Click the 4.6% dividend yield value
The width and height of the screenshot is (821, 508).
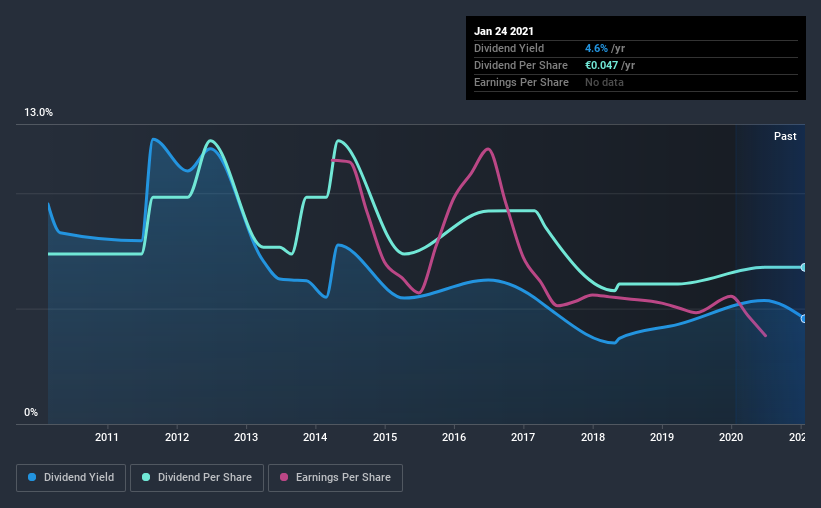(596, 48)
